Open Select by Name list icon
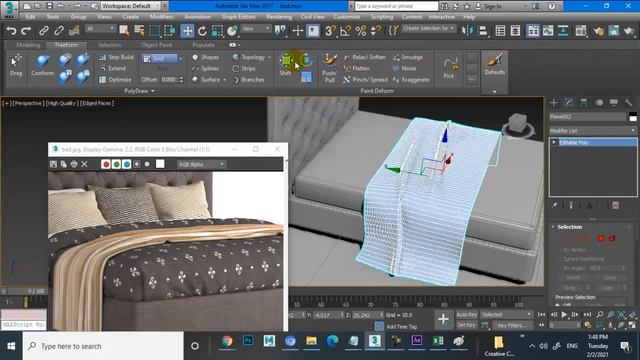This screenshot has height=360, width=640. (x=139, y=31)
